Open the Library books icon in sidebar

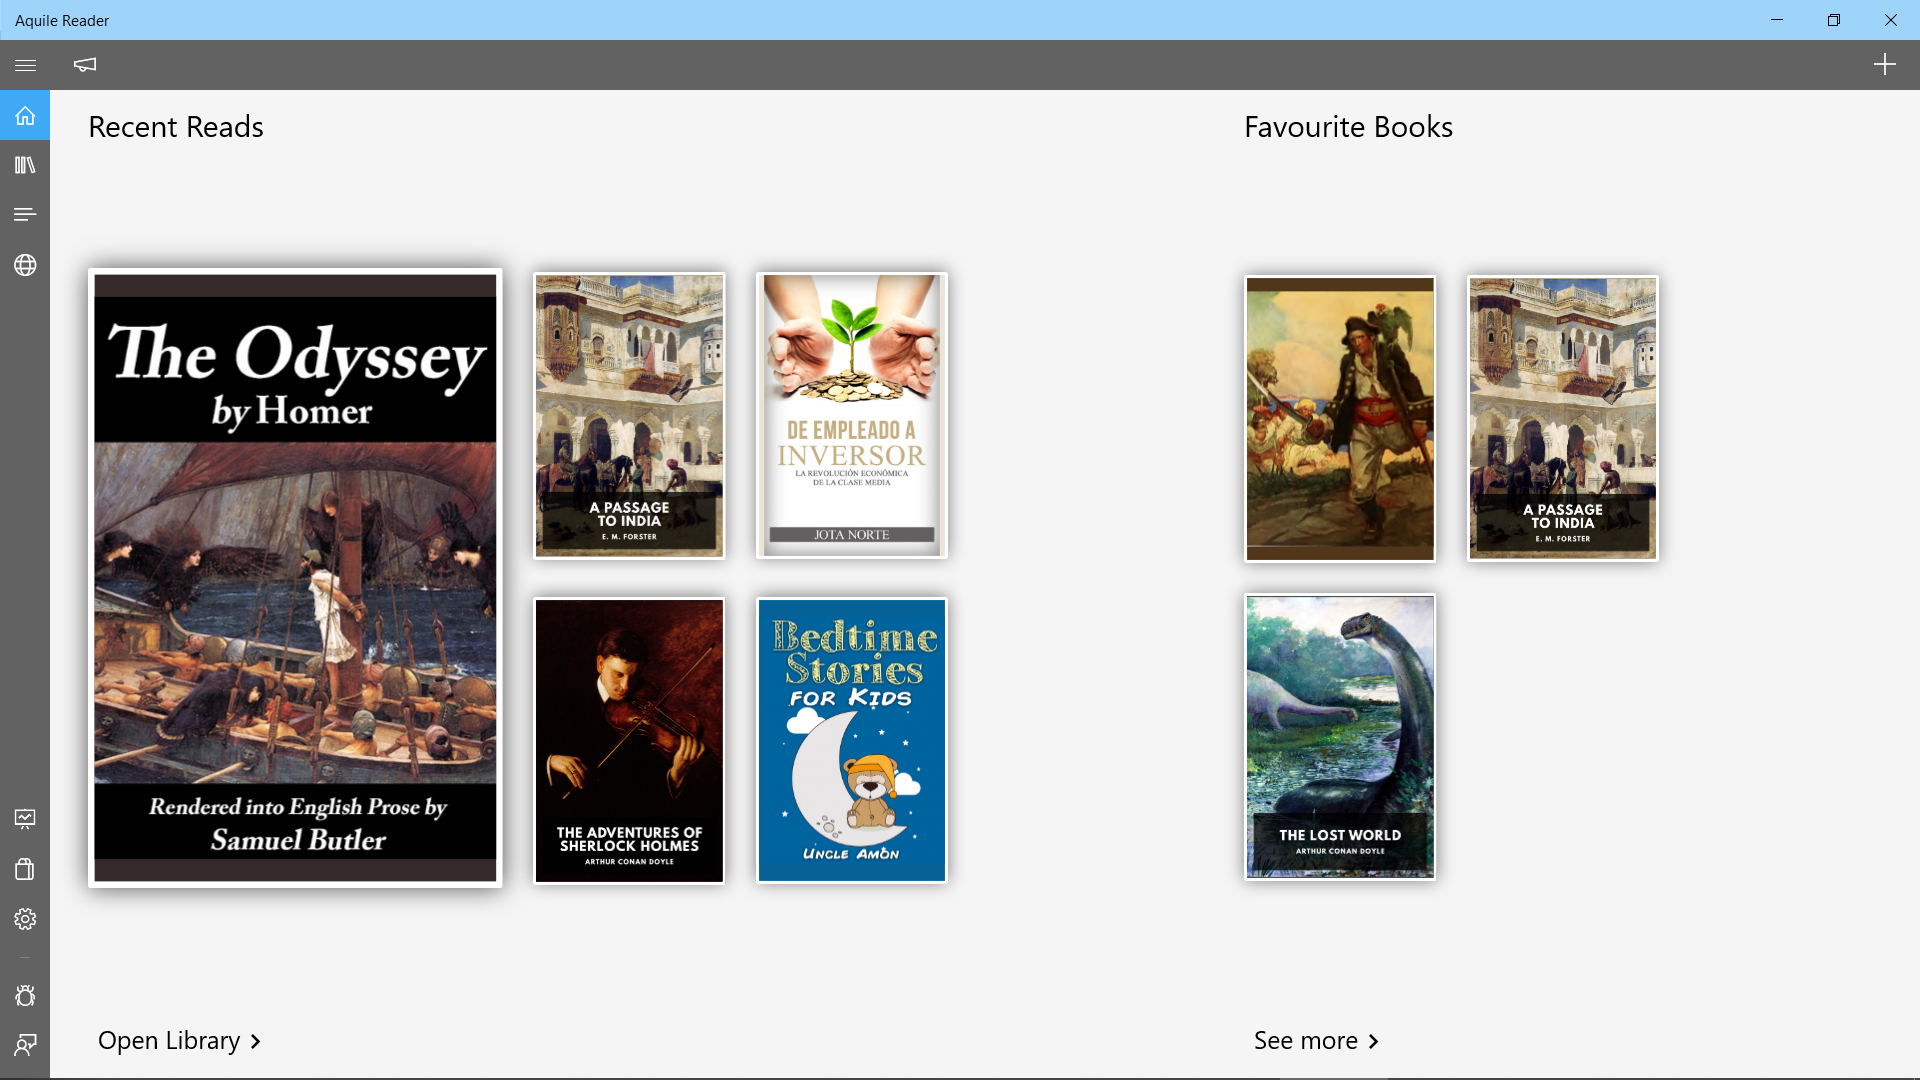tap(25, 165)
